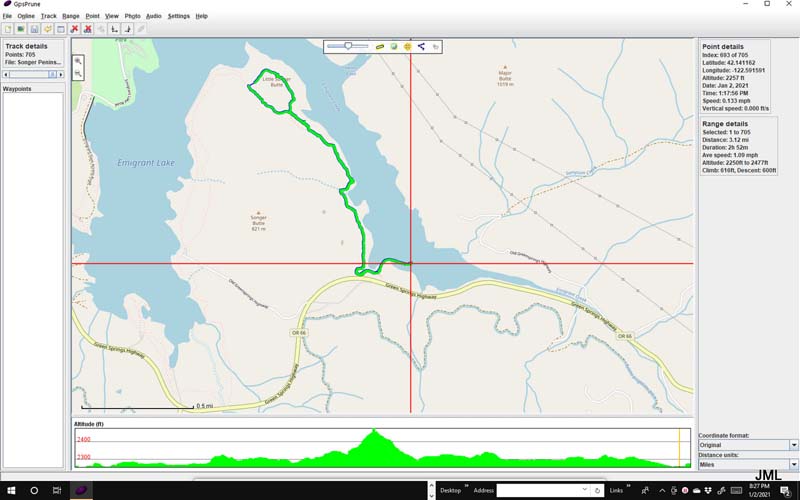Screen dimensions: 800x500
Task: Click the Windows Start button
Action: pyautogui.click(x=10, y=490)
